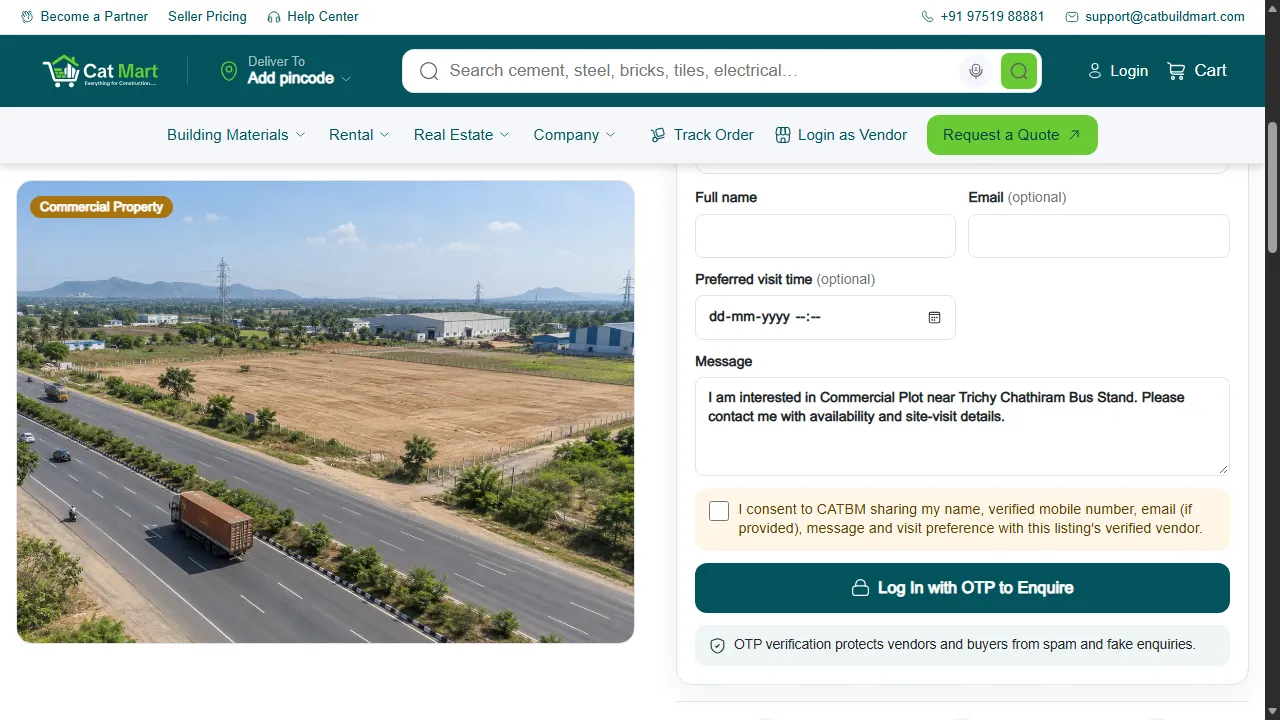Click the Track Order delivery icon

click(658, 135)
